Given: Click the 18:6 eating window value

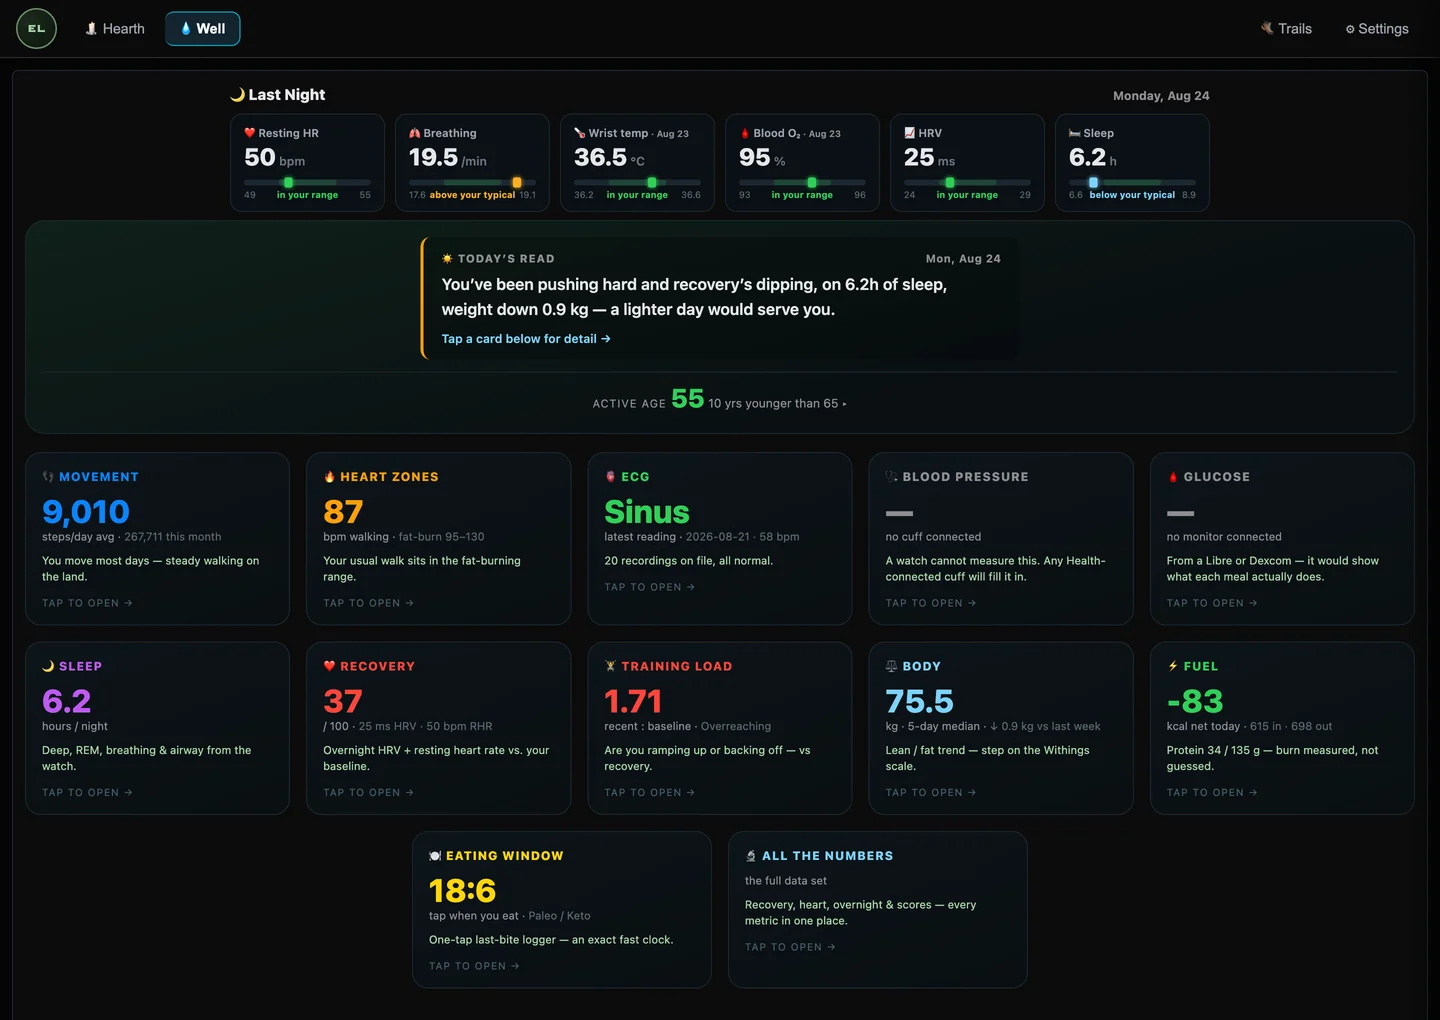Looking at the screenshot, I should point(462,891).
